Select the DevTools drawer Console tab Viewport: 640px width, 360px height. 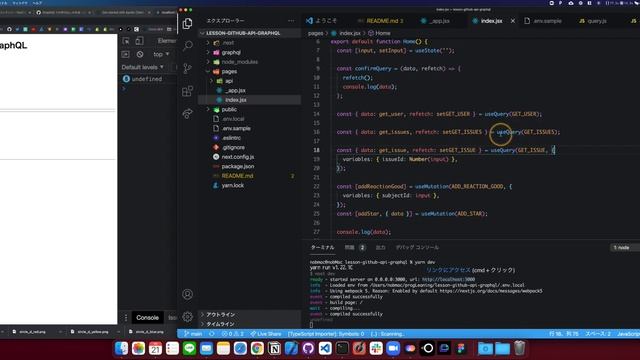[x=147, y=318]
